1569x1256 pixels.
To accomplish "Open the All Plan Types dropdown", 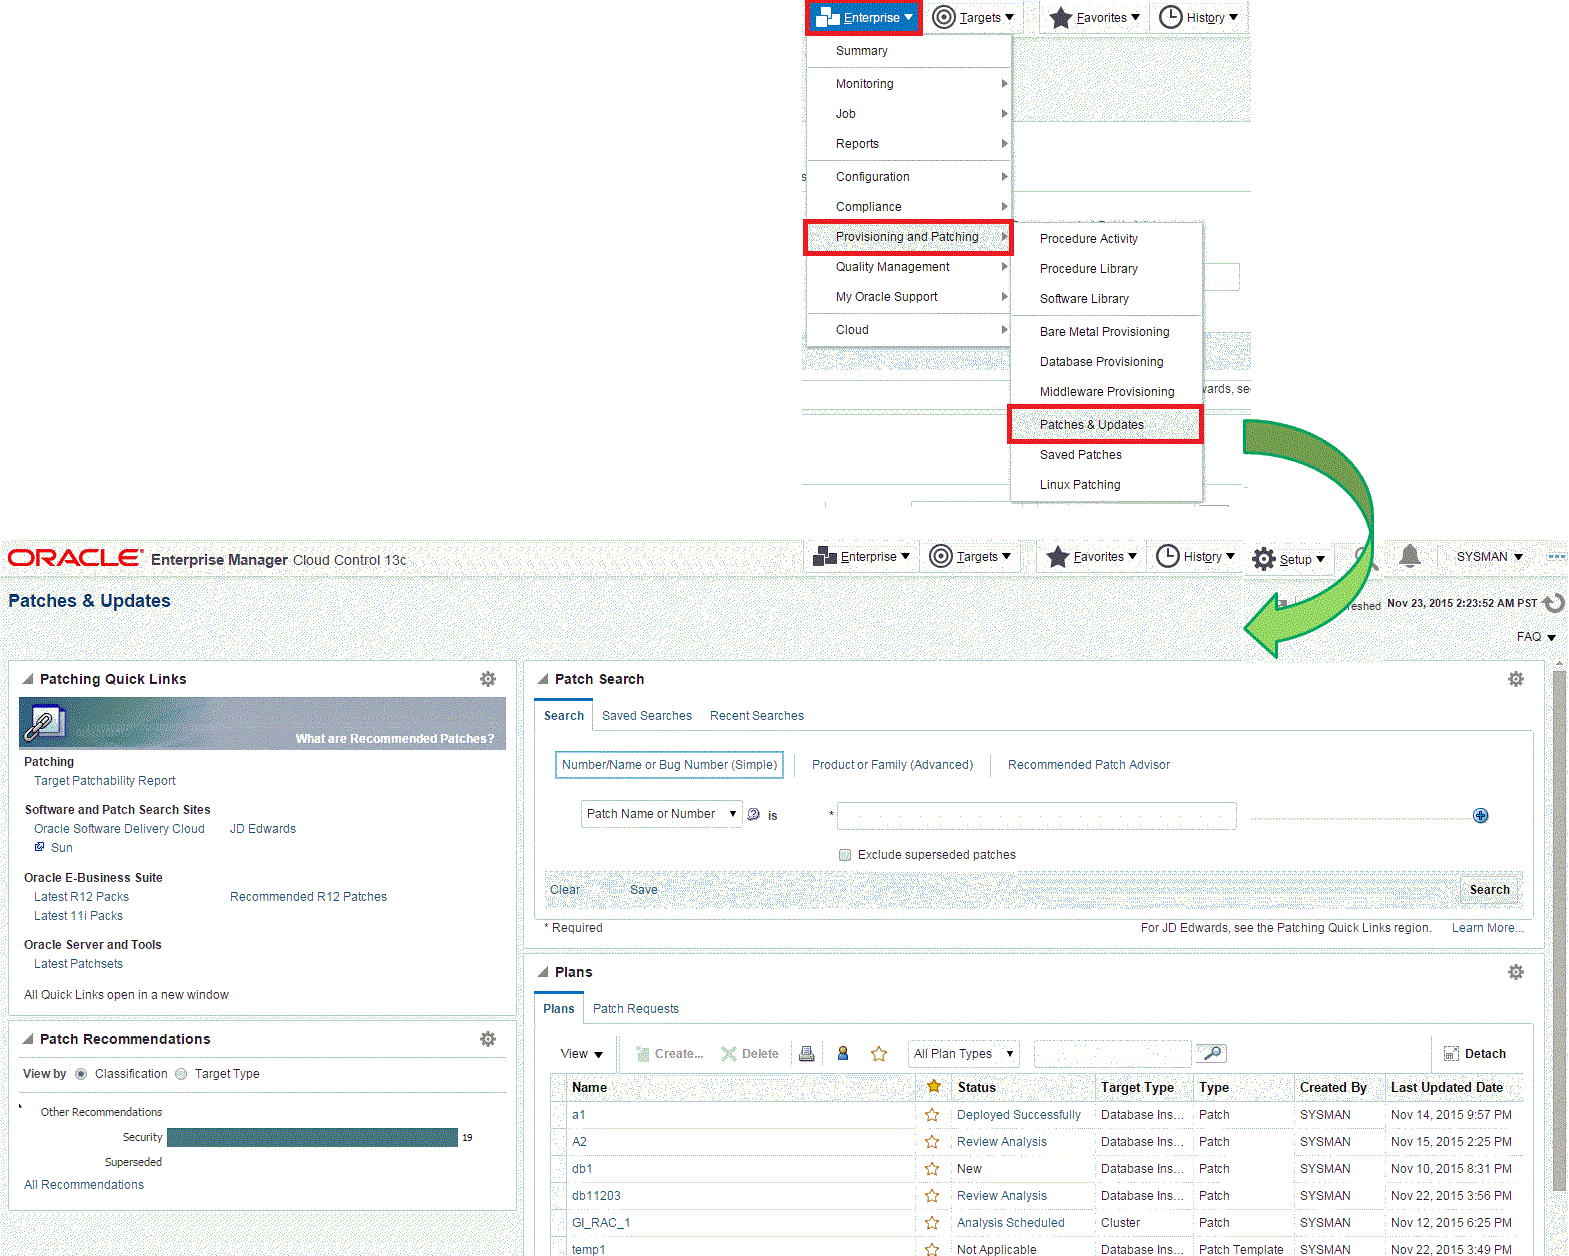I will (x=964, y=1053).
